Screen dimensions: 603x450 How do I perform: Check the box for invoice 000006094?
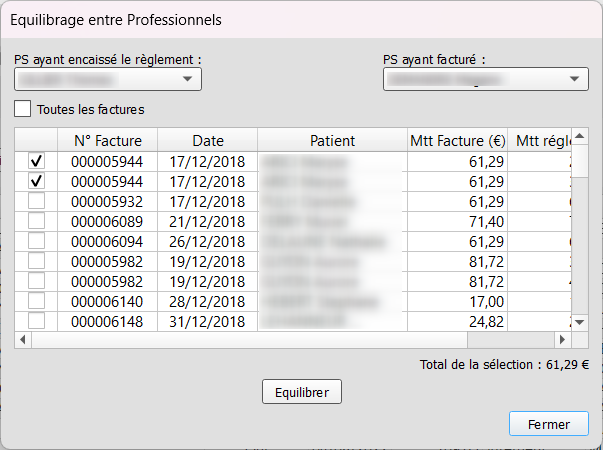coord(37,241)
